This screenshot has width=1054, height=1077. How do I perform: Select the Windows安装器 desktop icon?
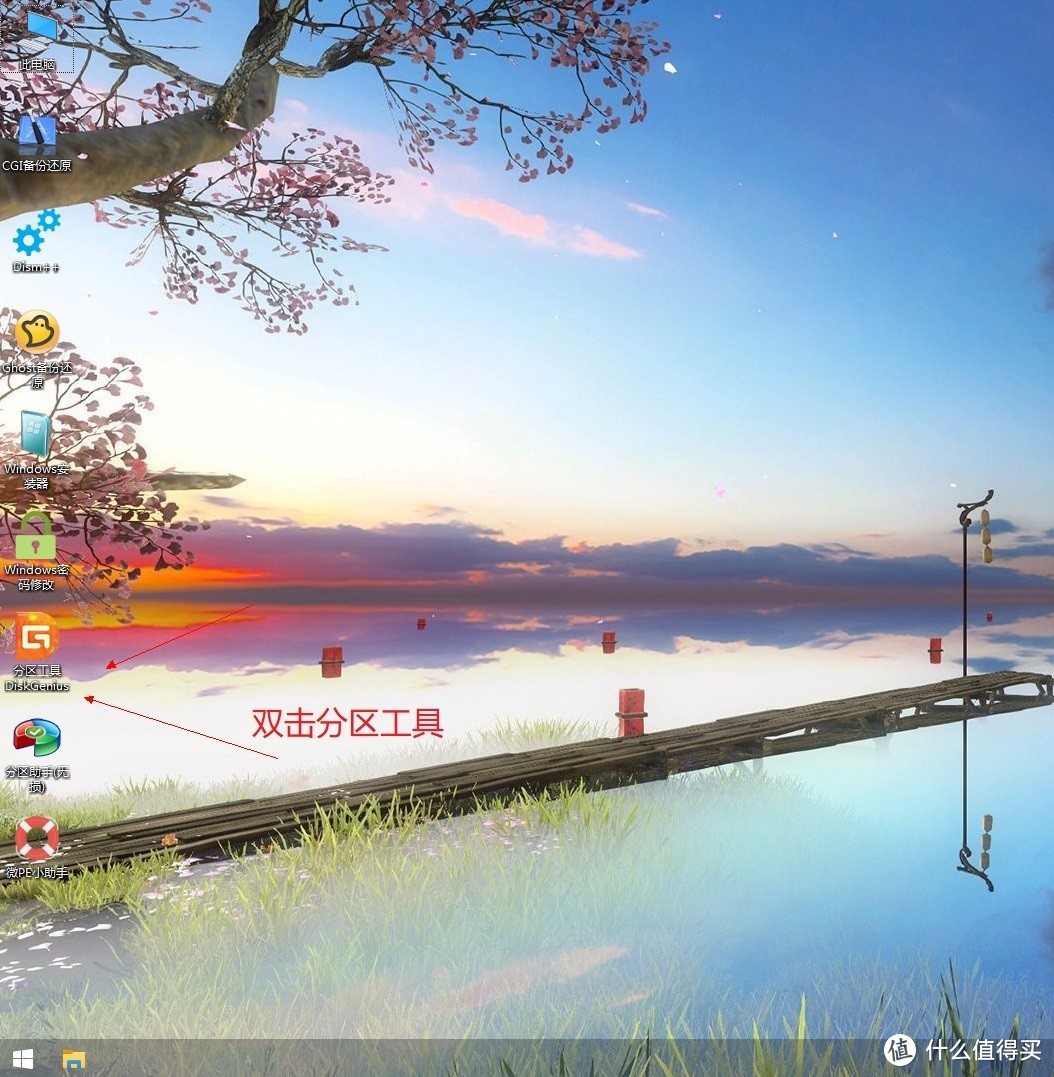[x=36, y=450]
